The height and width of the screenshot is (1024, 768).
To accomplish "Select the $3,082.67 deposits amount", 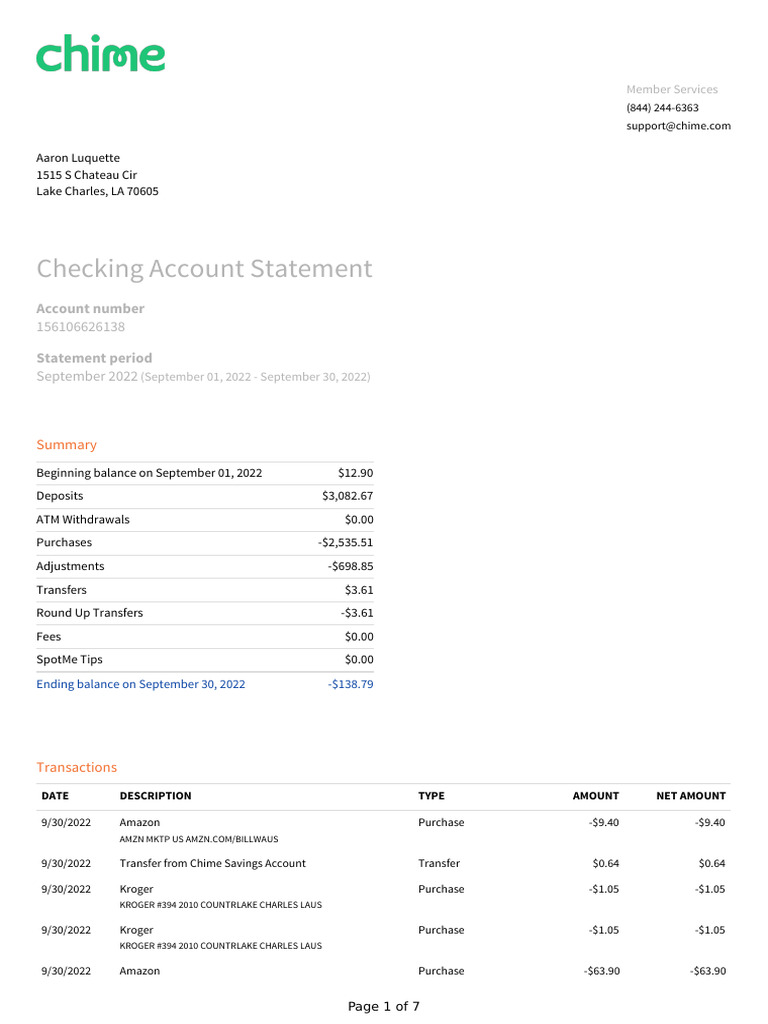I will 347,496.
